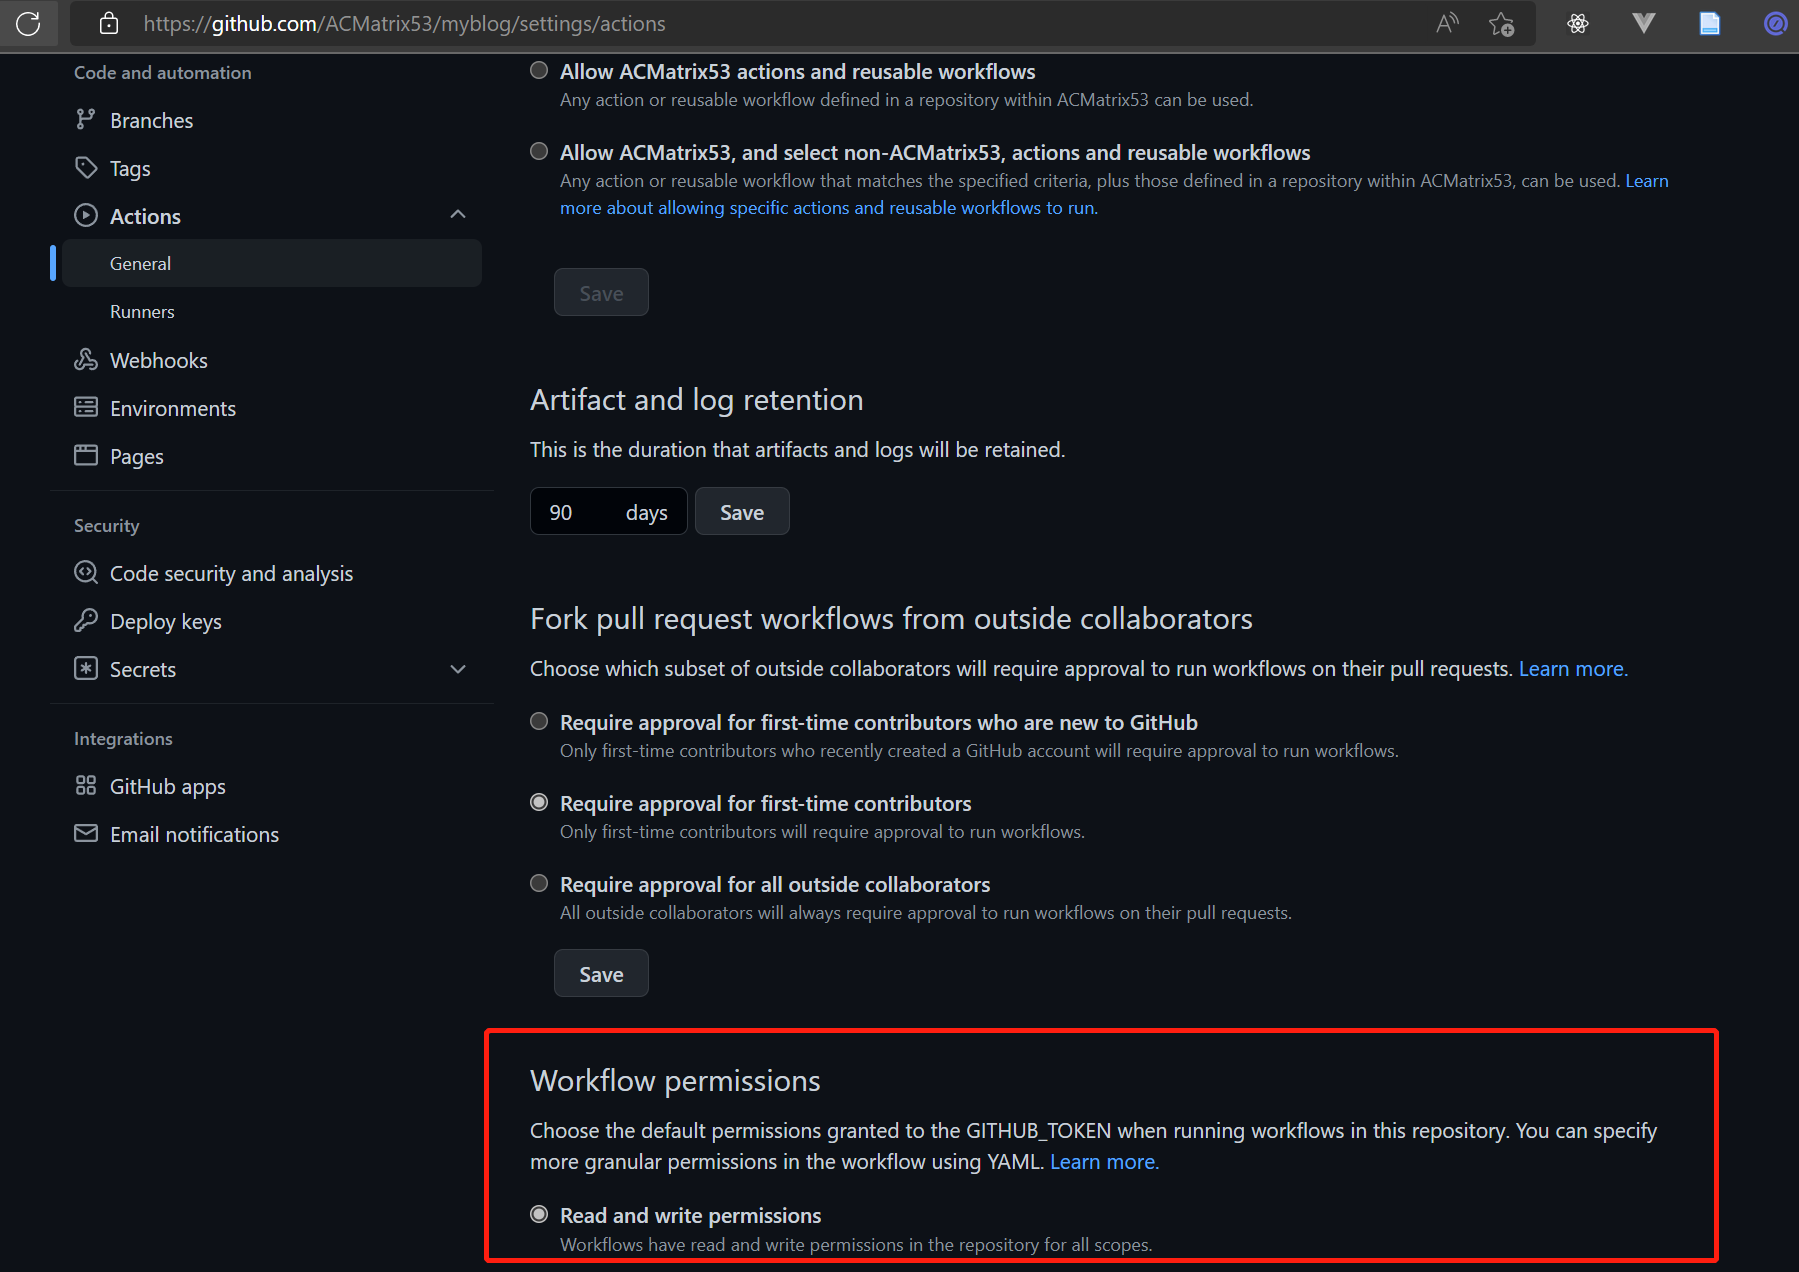
Task: Select Allow ACMatrix53 and select non-ACMatrix53 actions
Action: point(539,151)
